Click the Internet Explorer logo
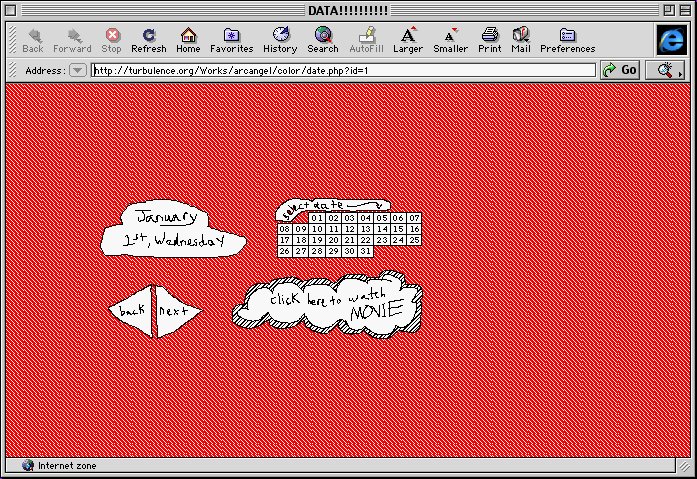 [x=671, y=40]
